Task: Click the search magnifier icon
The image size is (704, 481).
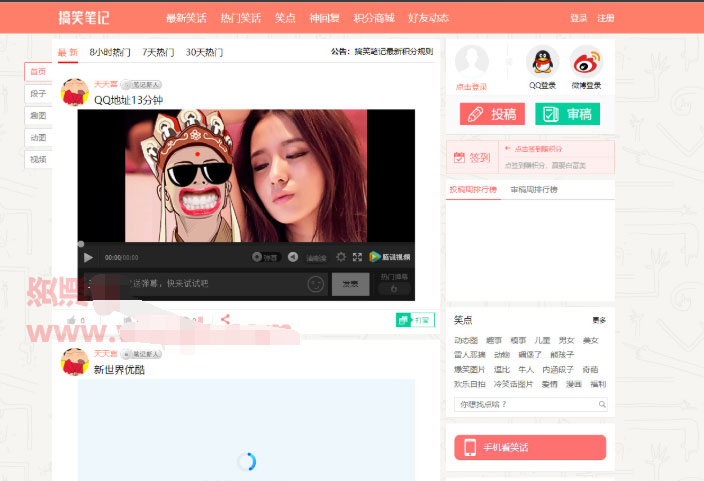Action: coord(602,404)
